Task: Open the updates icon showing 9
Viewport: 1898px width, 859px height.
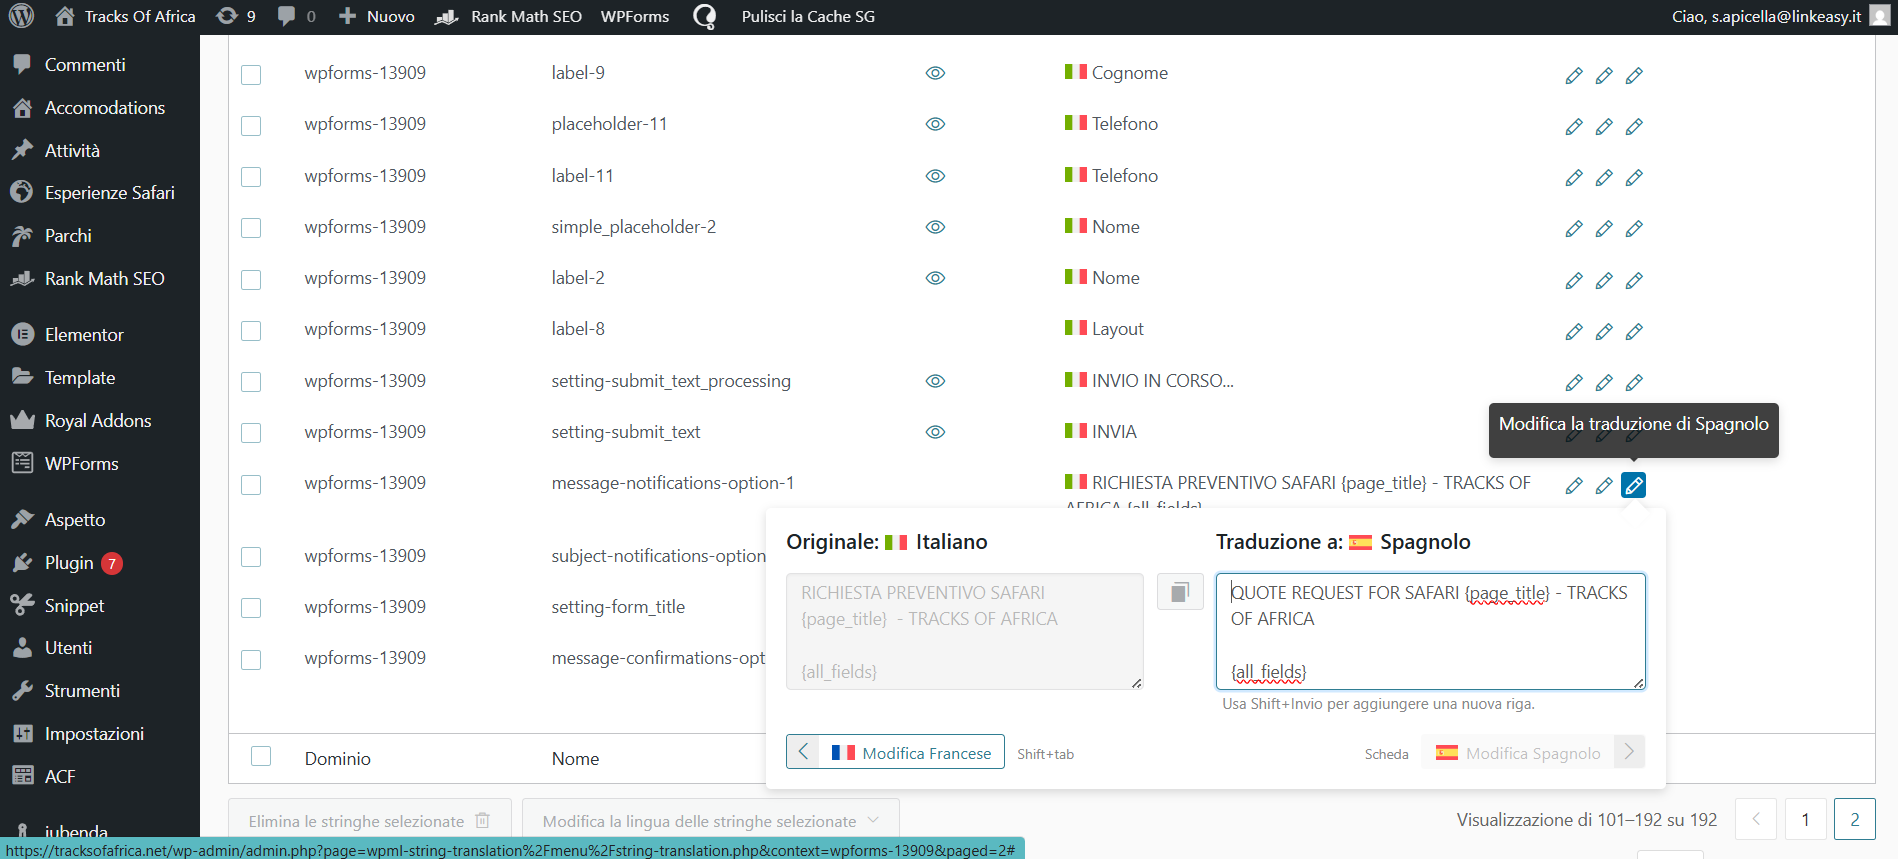Action: [x=237, y=16]
